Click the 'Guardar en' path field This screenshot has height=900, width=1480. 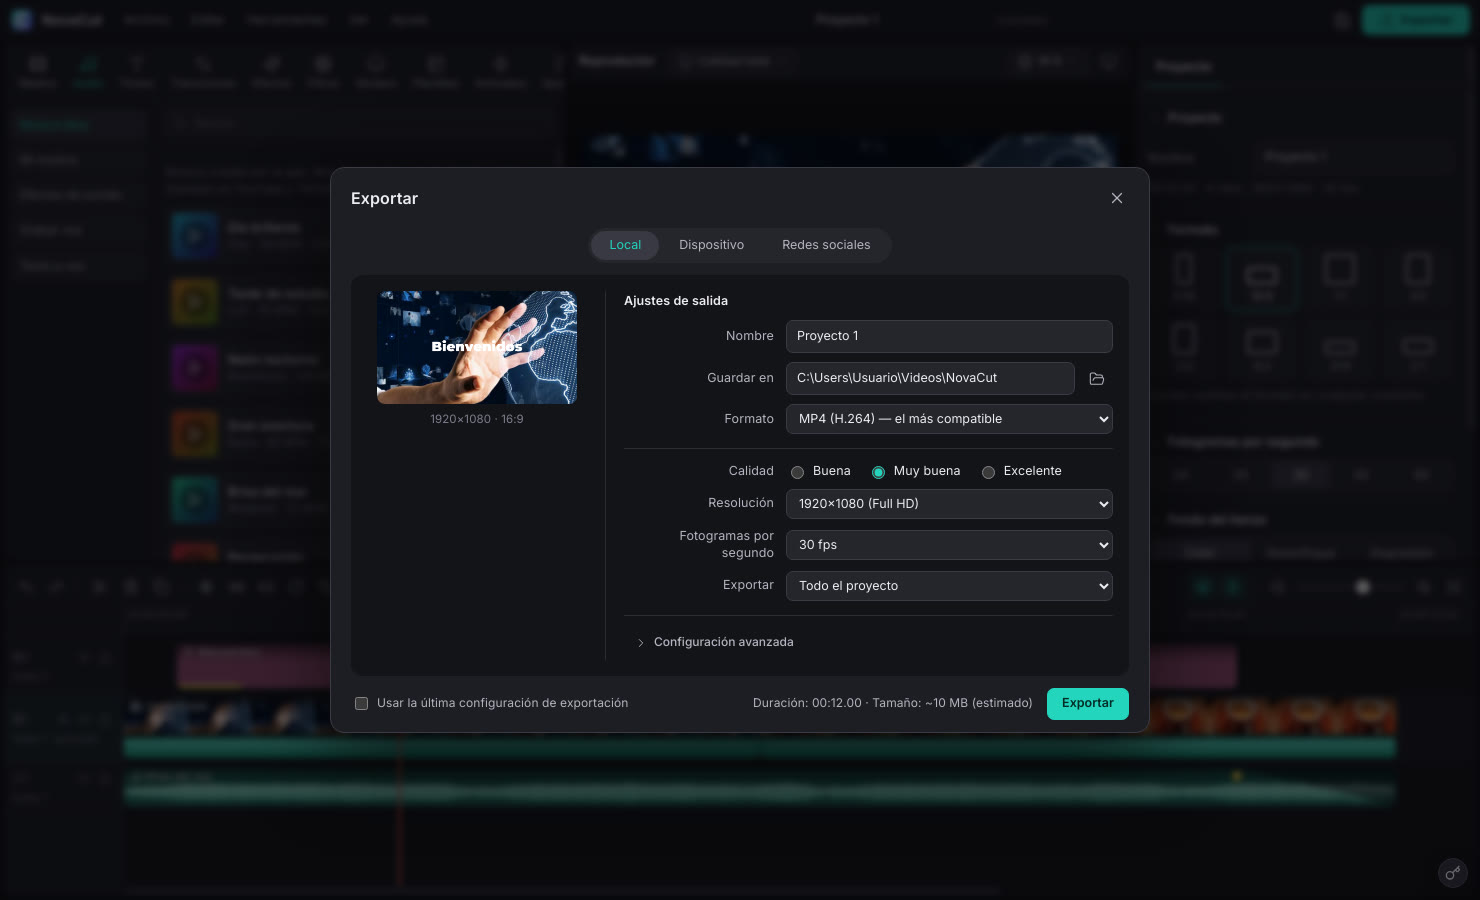click(x=930, y=378)
